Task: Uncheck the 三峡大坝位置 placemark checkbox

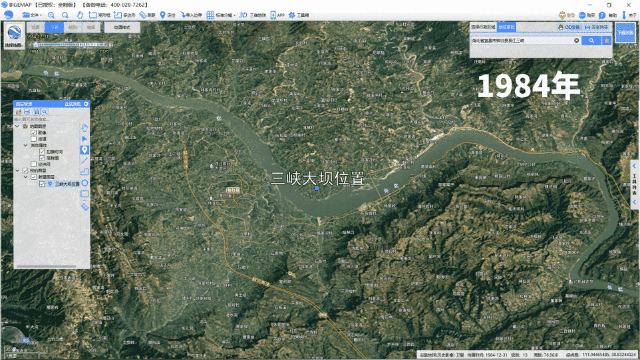Action: click(42, 184)
